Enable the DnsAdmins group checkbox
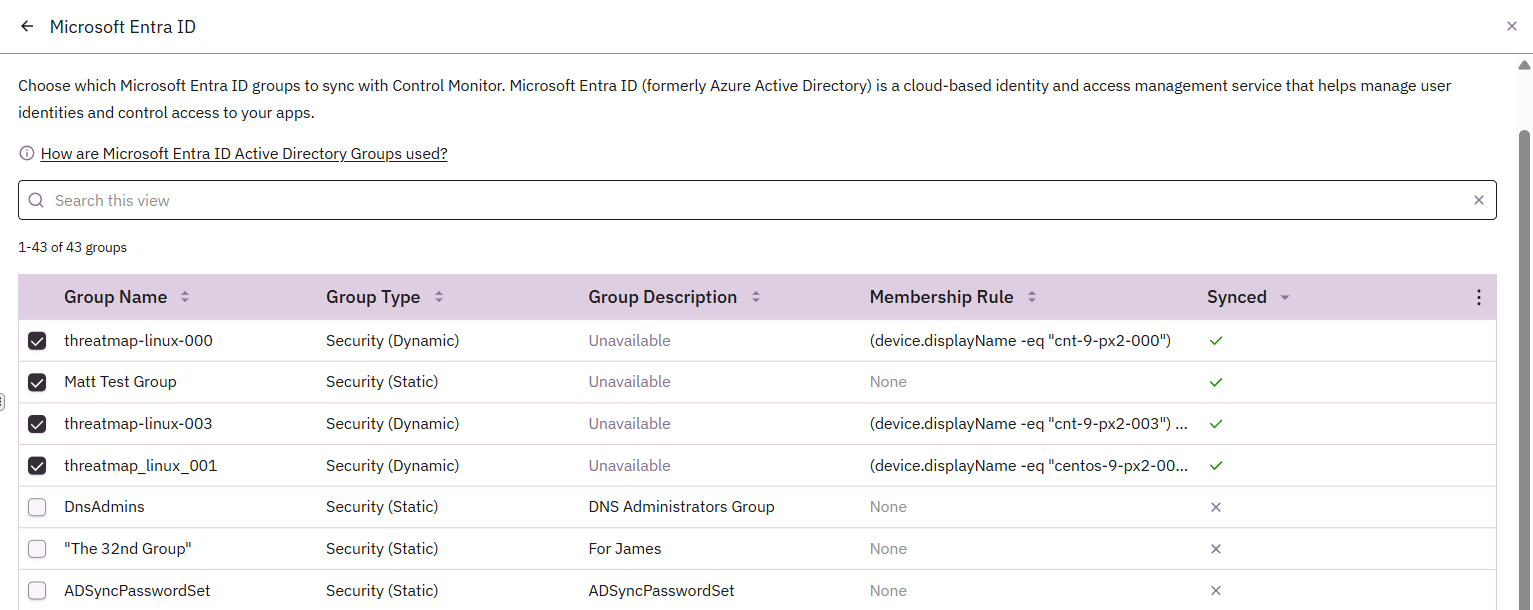The image size is (1533, 610). 37,507
